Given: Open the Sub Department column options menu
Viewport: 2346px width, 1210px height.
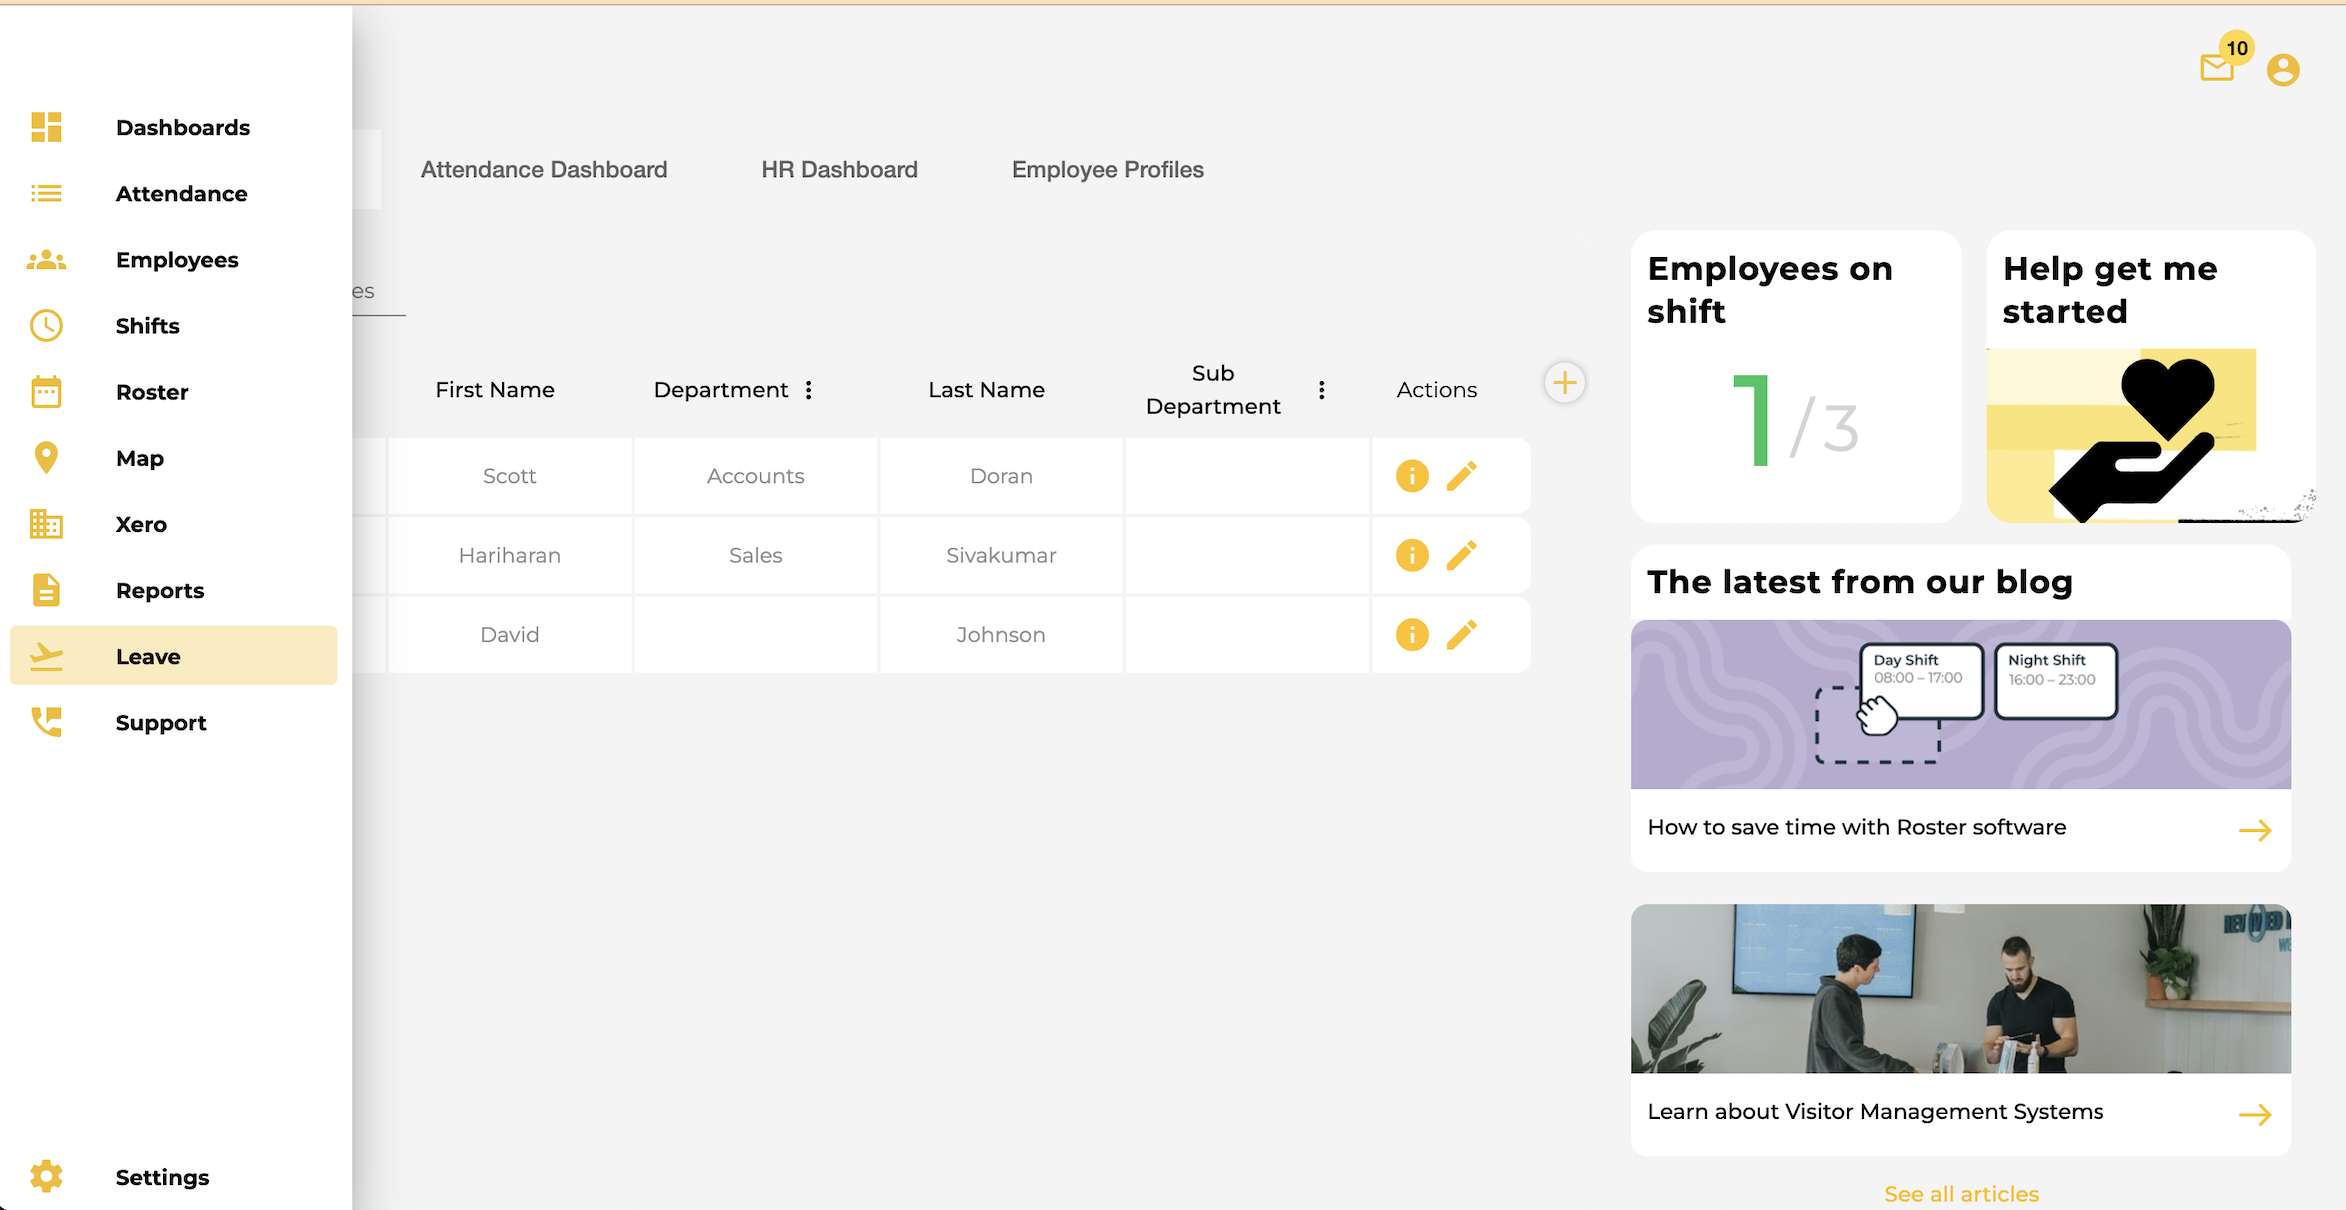Looking at the screenshot, I should 1321,389.
